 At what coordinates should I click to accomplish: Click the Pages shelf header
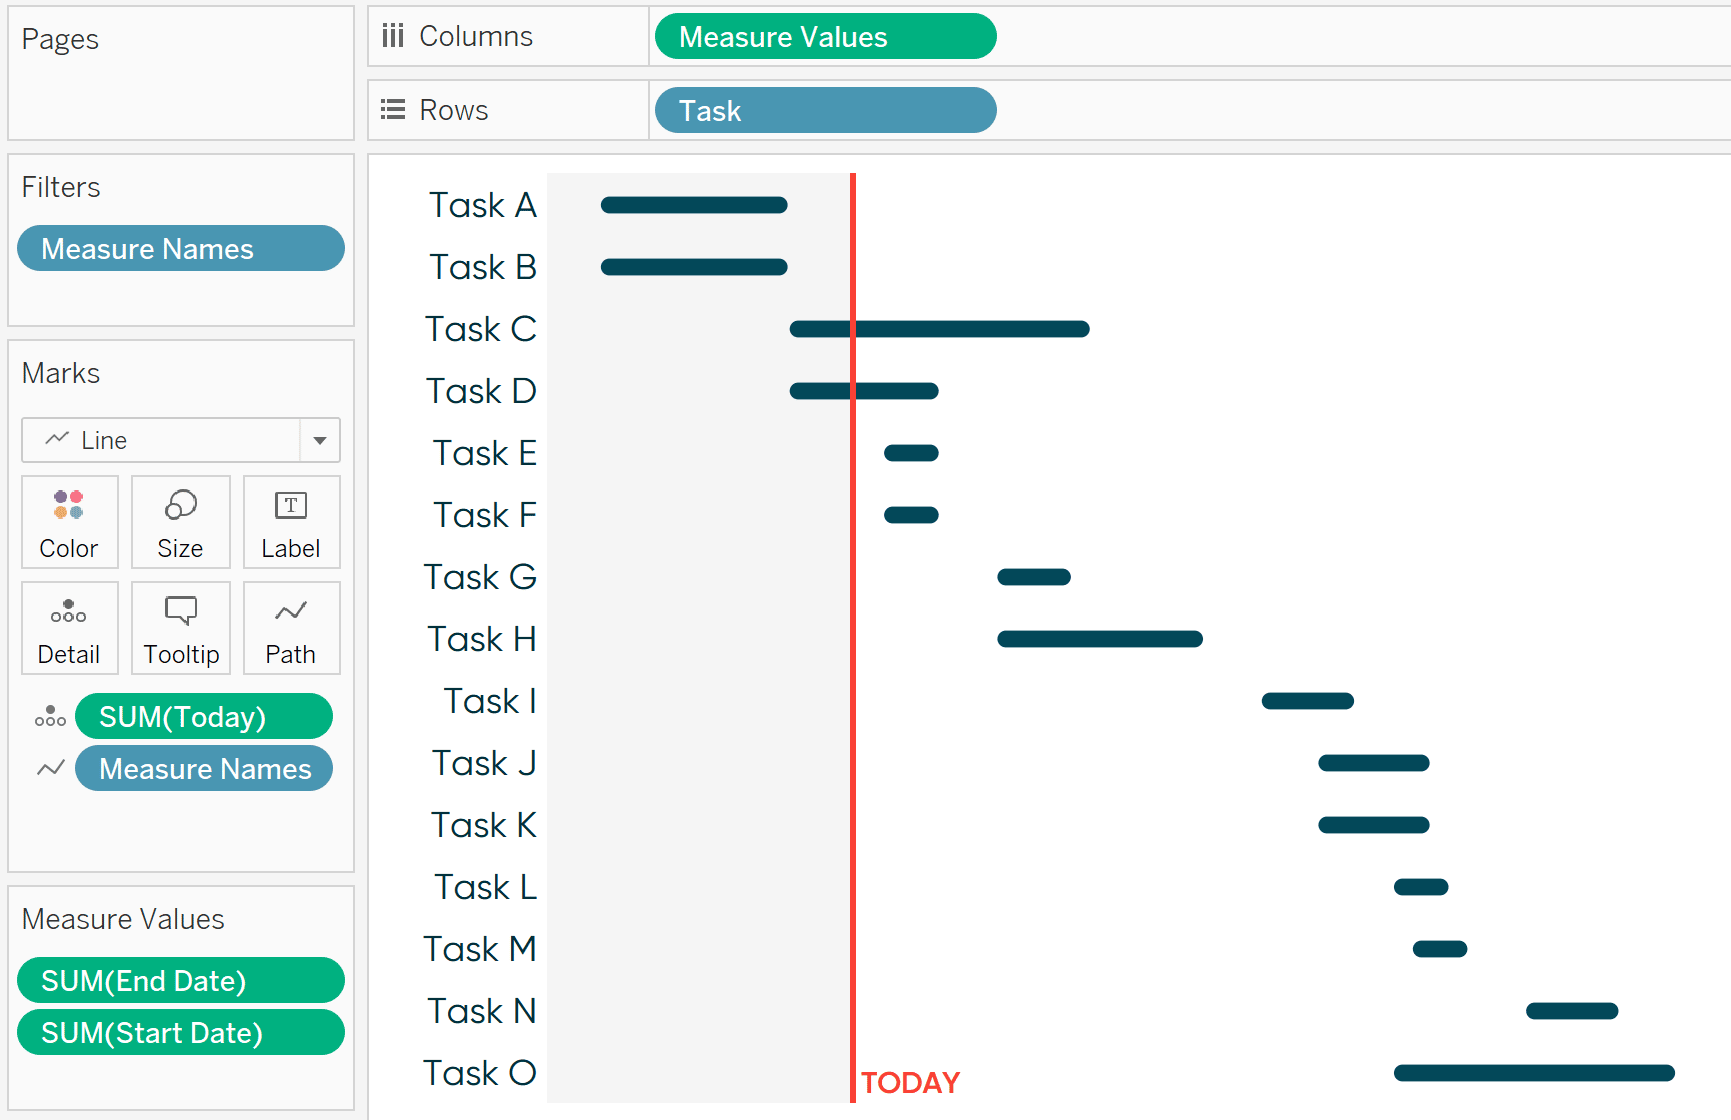tap(60, 39)
